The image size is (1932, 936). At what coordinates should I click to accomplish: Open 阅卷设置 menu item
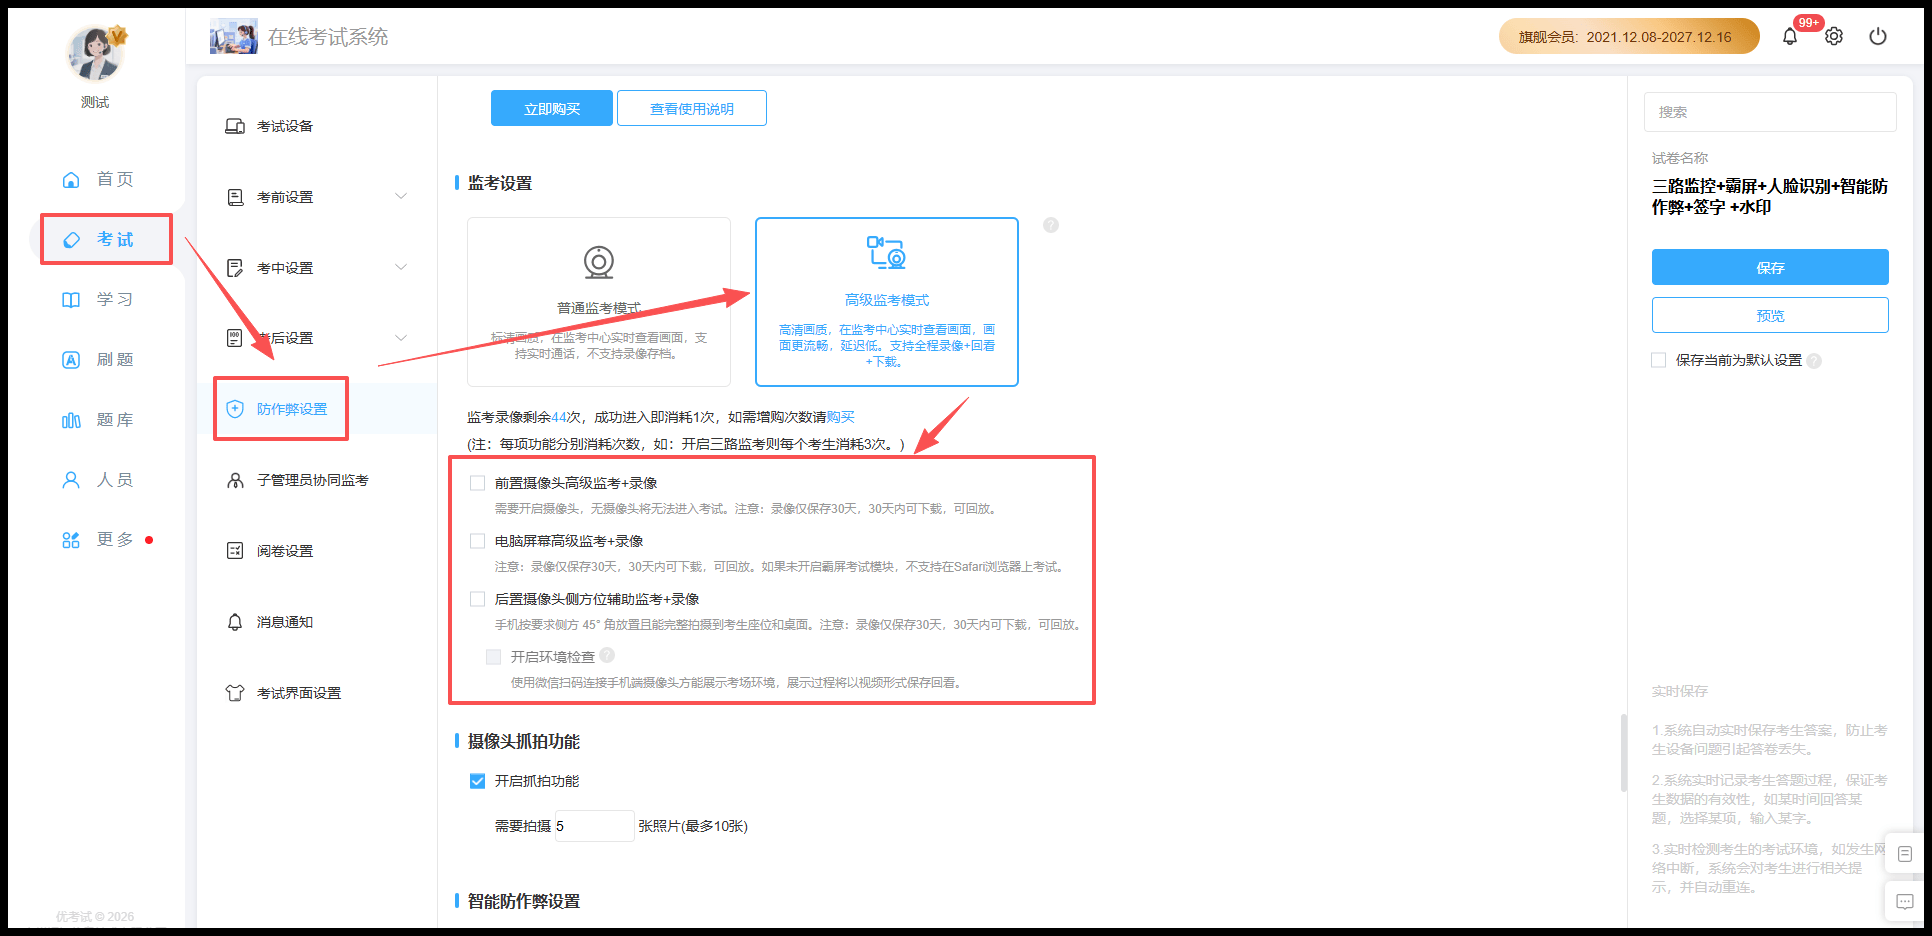[x=317, y=551]
